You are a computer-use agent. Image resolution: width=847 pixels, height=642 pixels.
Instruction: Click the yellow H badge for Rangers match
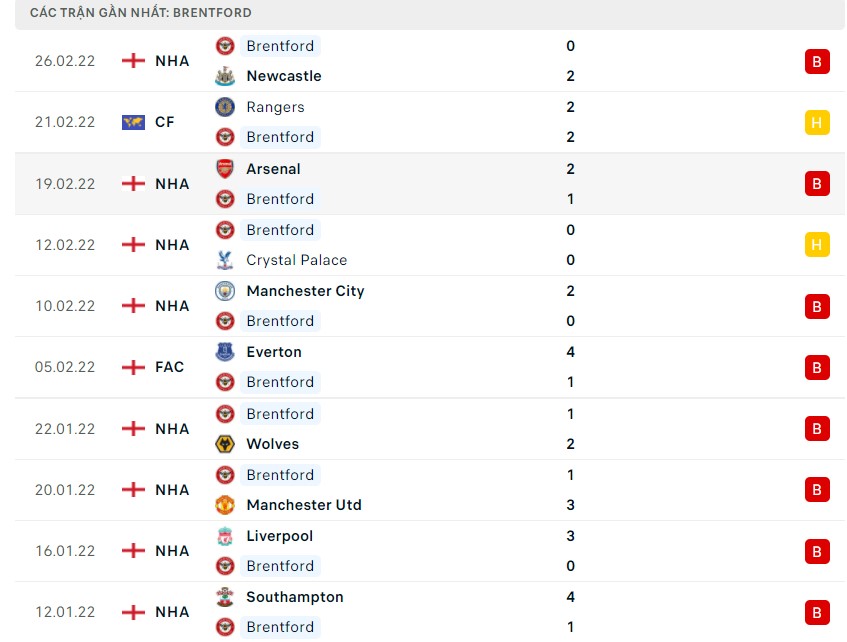click(817, 122)
